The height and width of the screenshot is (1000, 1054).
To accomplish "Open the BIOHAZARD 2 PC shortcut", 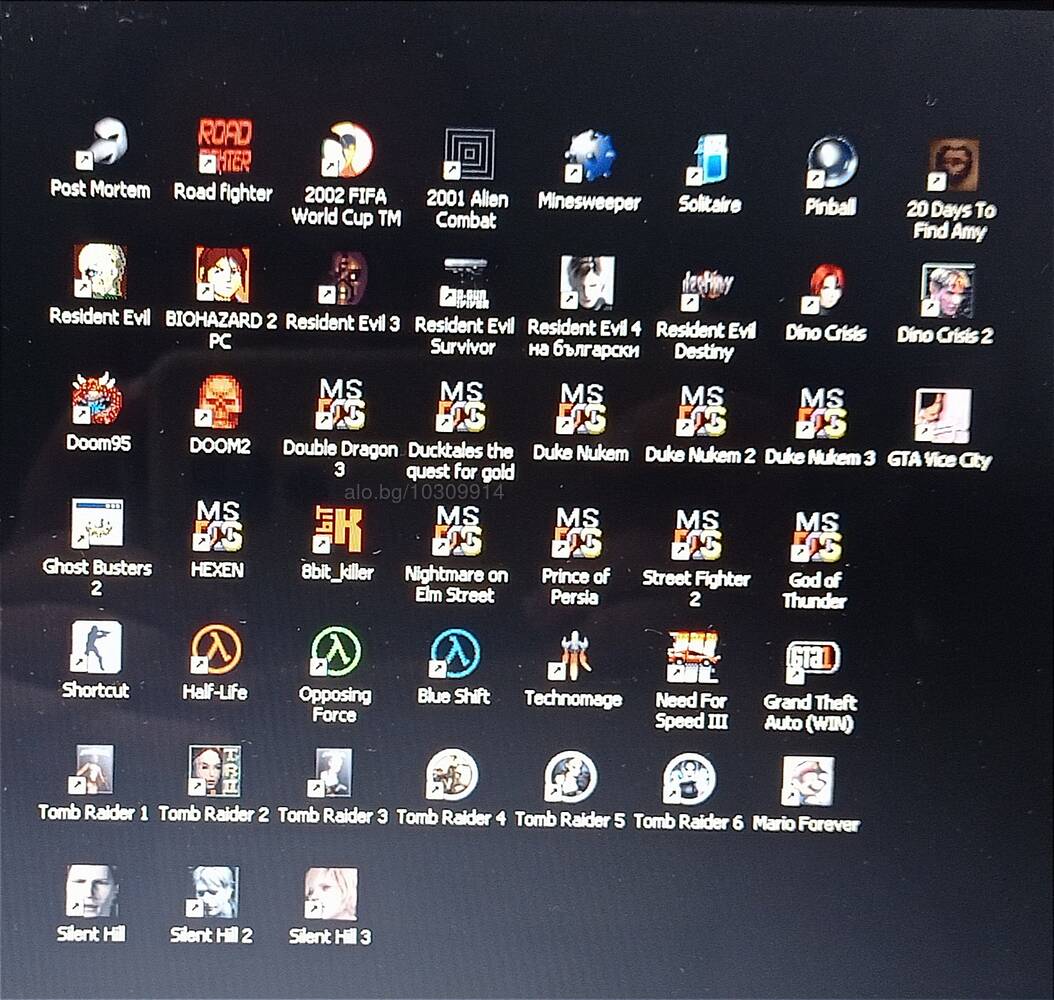I will pyautogui.click(x=222, y=274).
